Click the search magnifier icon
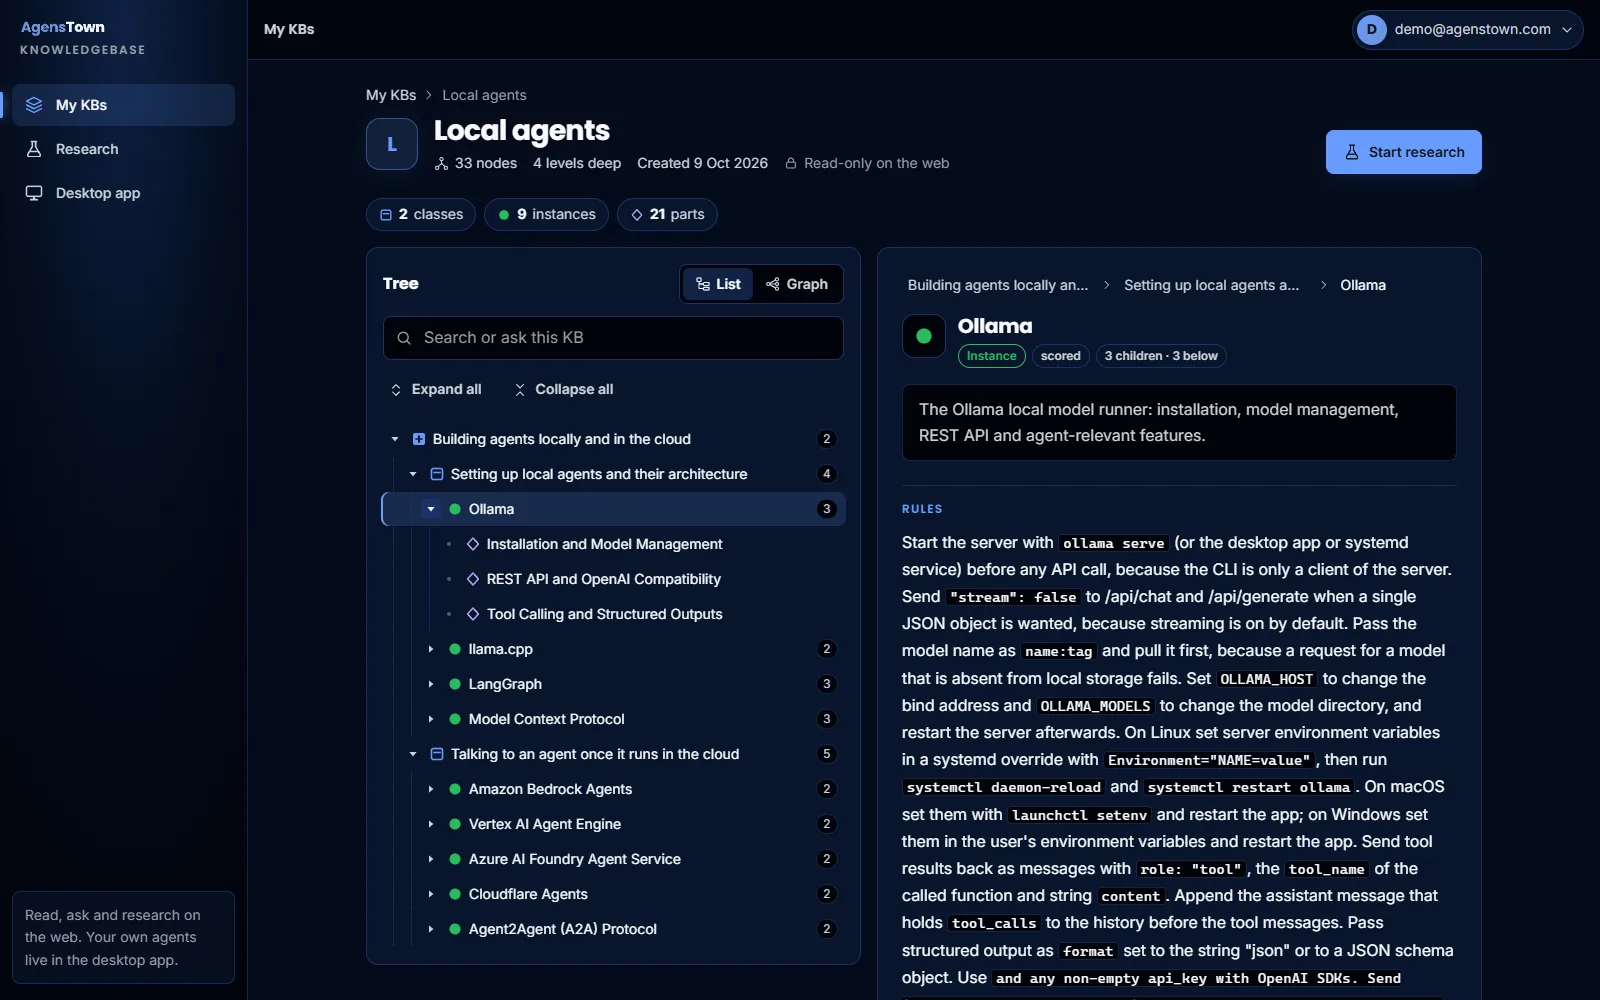 tap(404, 338)
